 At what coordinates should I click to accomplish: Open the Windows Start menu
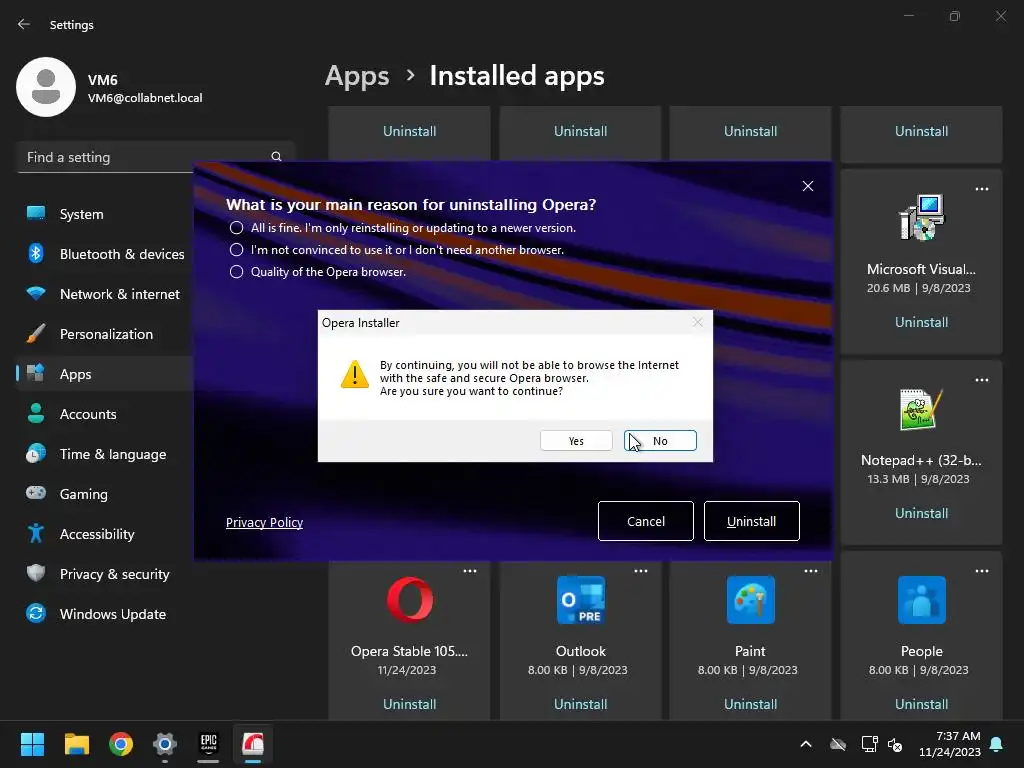(32, 744)
